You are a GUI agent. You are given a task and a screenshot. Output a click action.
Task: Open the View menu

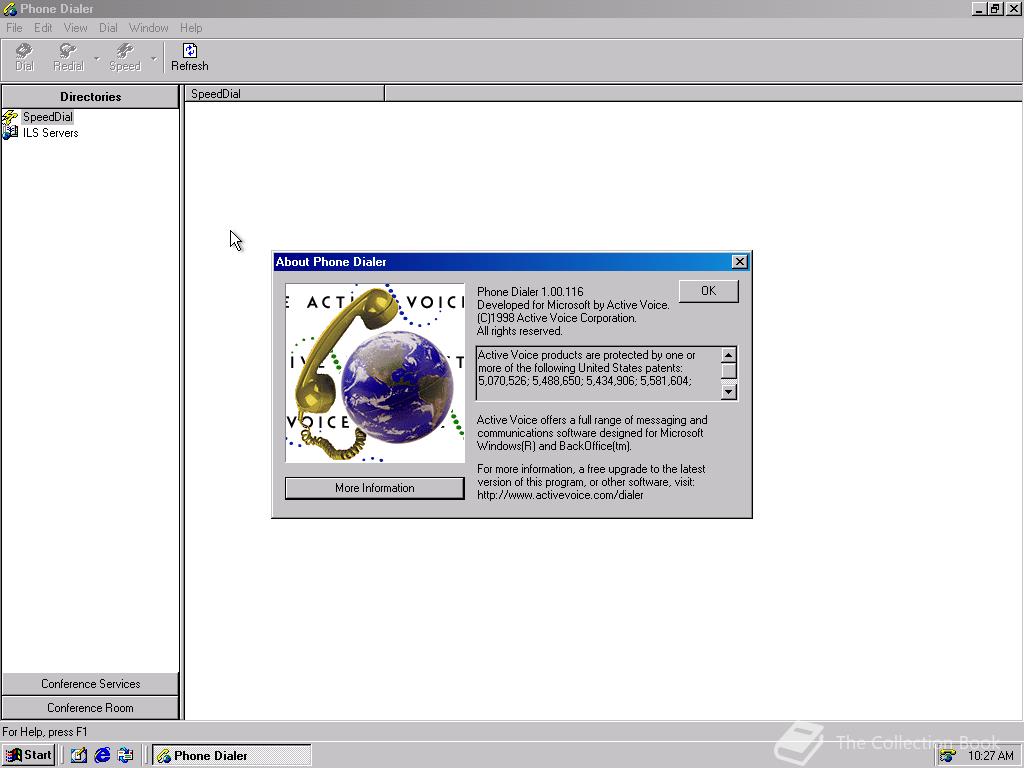75,27
